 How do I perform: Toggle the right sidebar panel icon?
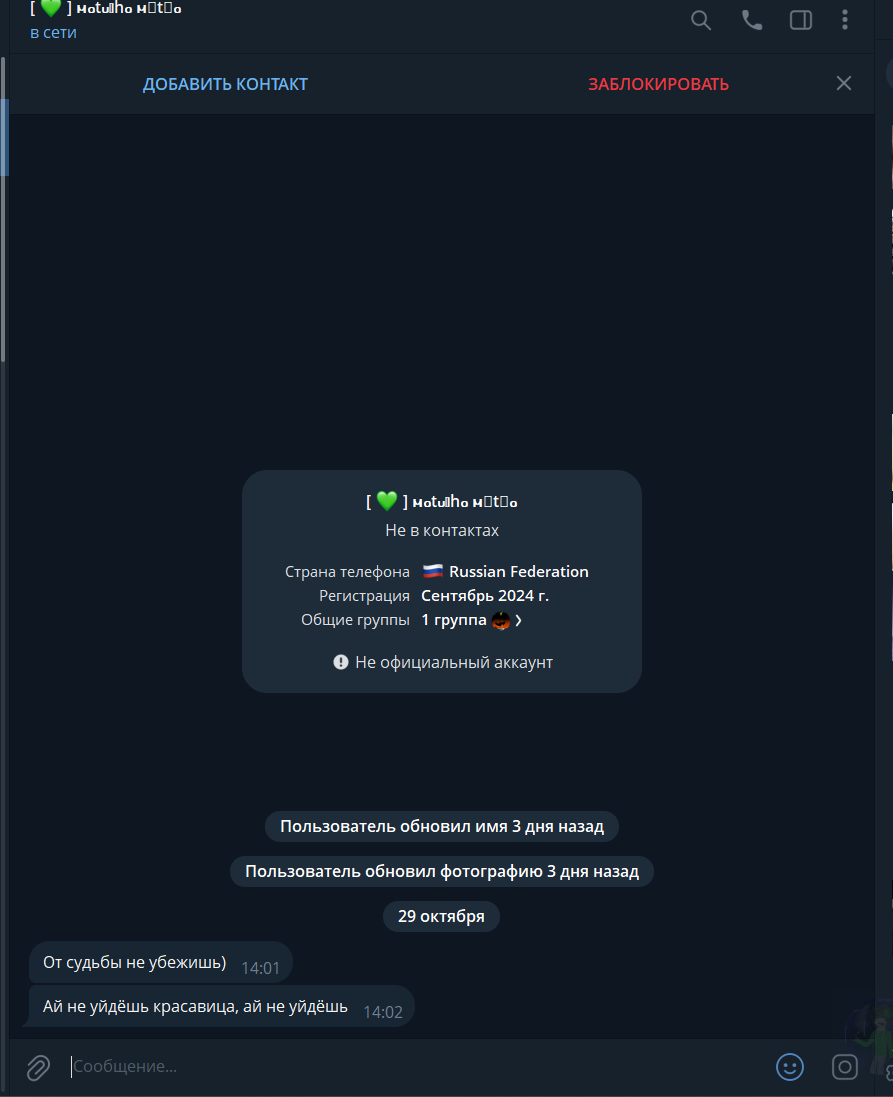(x=801, y=20)
